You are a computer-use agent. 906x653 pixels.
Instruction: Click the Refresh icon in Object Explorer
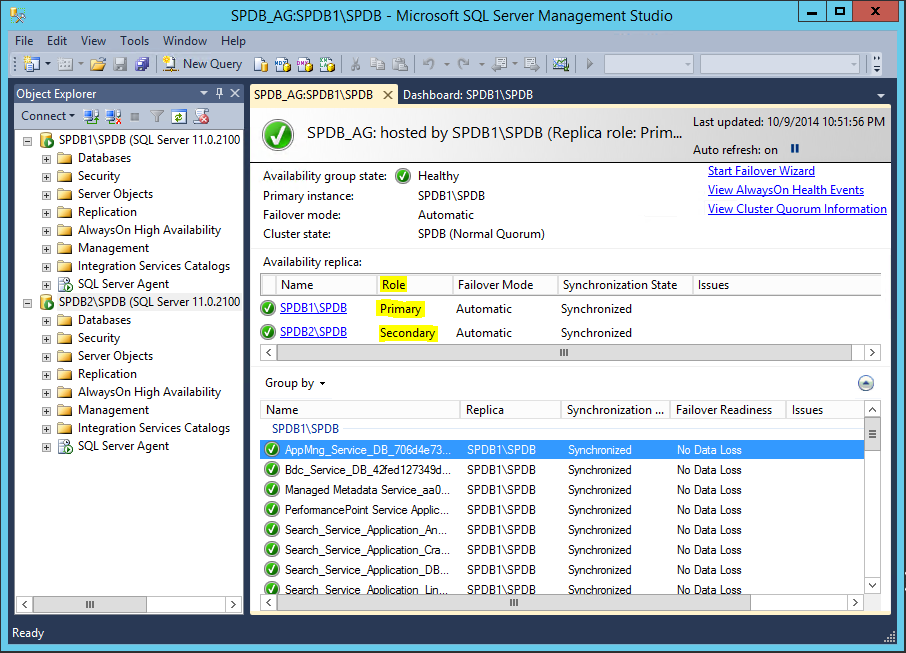(179, 117)
